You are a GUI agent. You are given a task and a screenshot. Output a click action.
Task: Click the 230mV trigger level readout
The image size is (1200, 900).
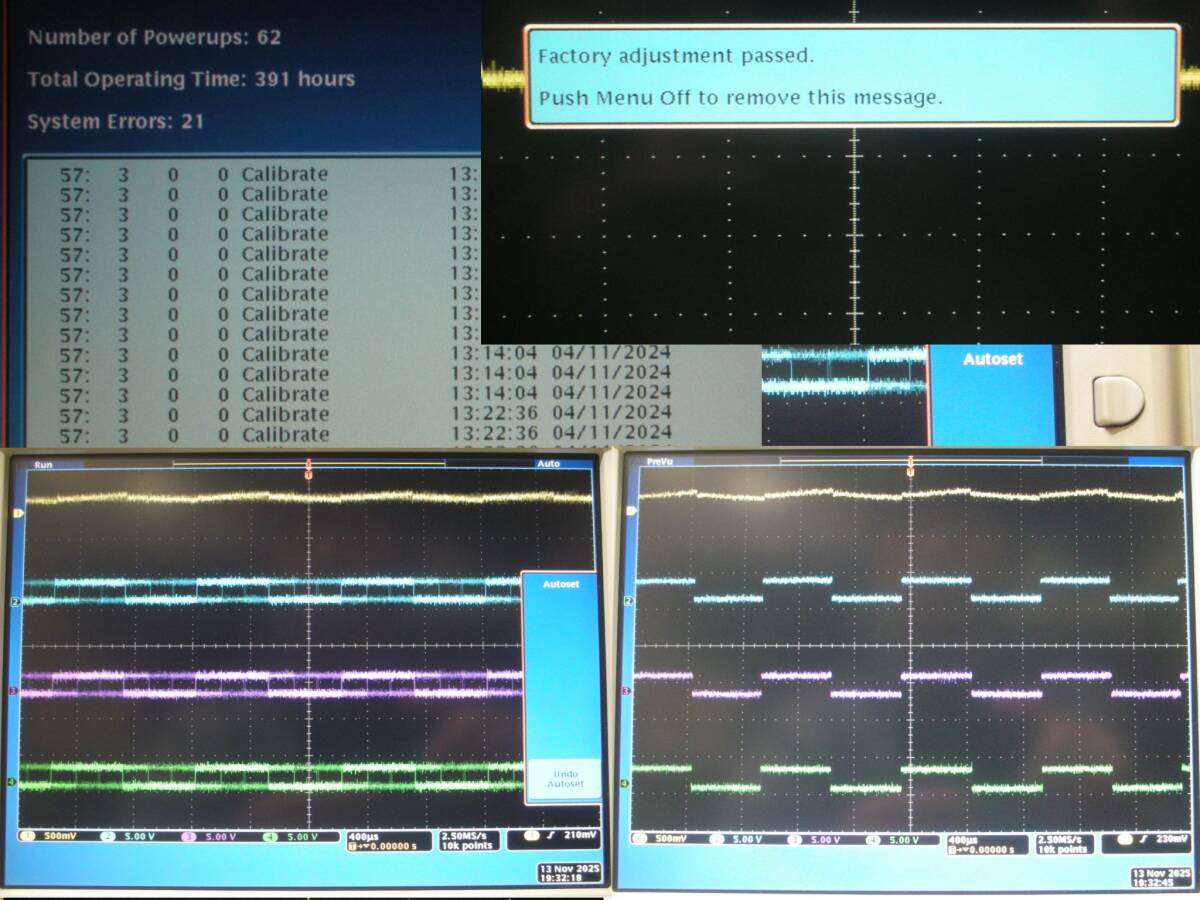click(1174, 839)
